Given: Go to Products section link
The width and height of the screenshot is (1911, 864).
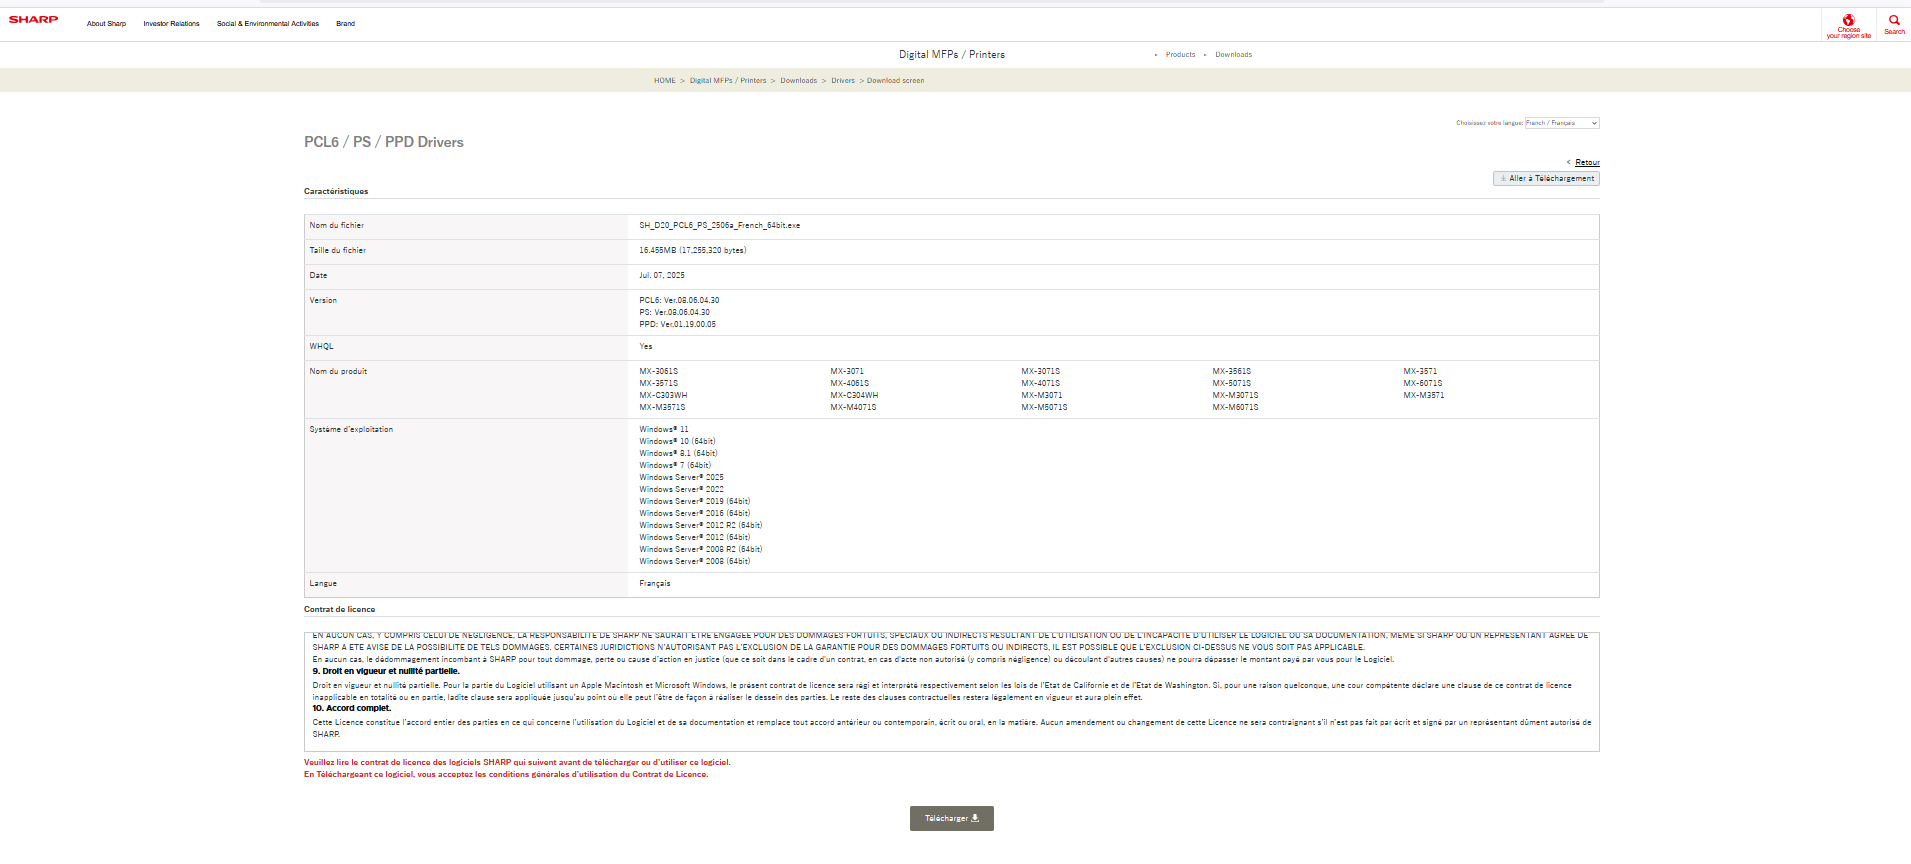Looking at the screenshot, I should (x=1180, y=55).
